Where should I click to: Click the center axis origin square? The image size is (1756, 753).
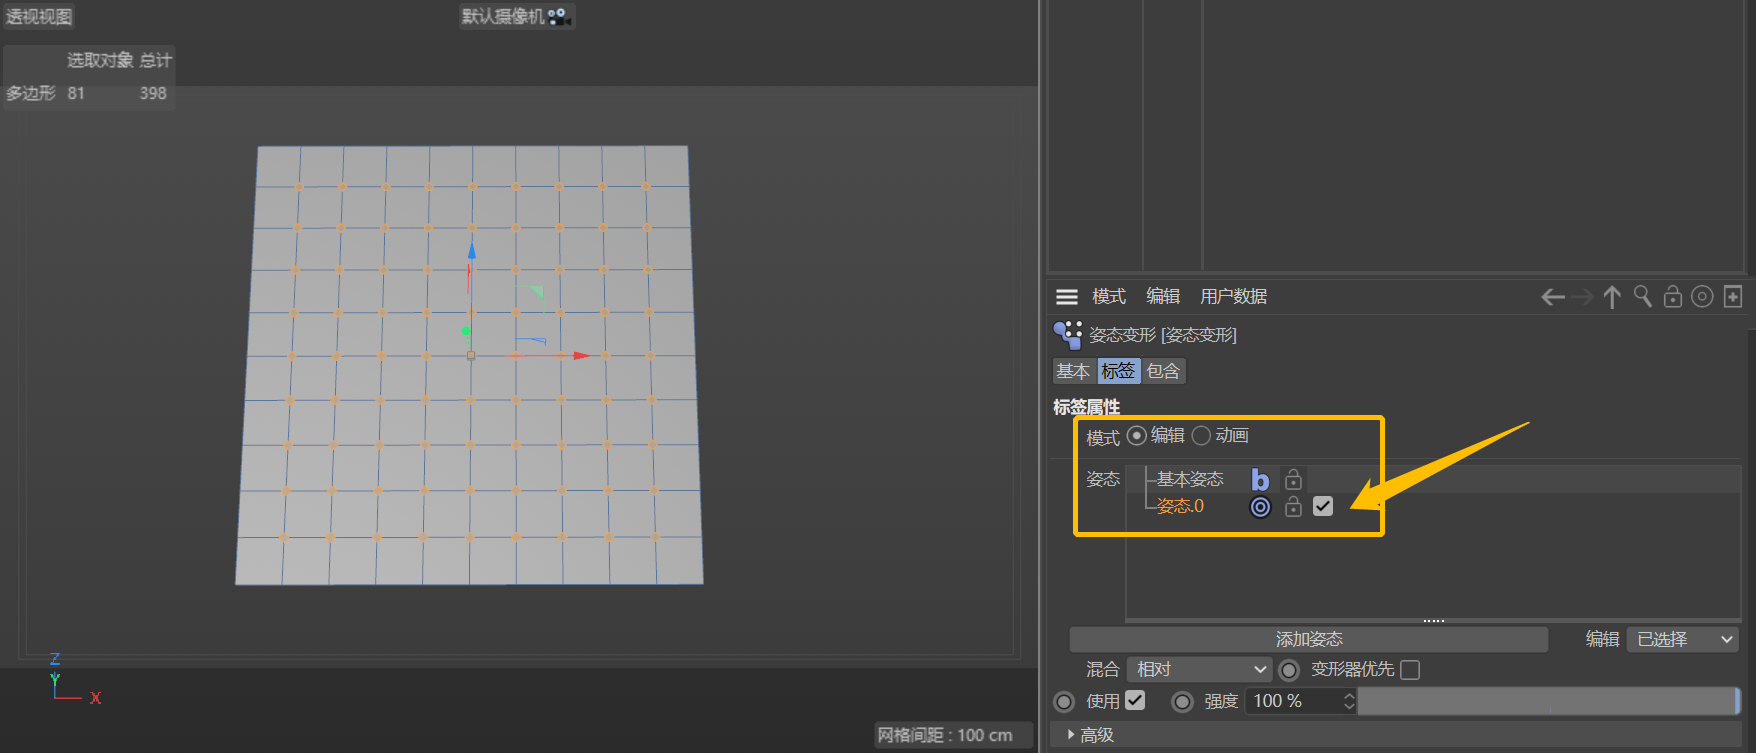[x=471, y=355]
